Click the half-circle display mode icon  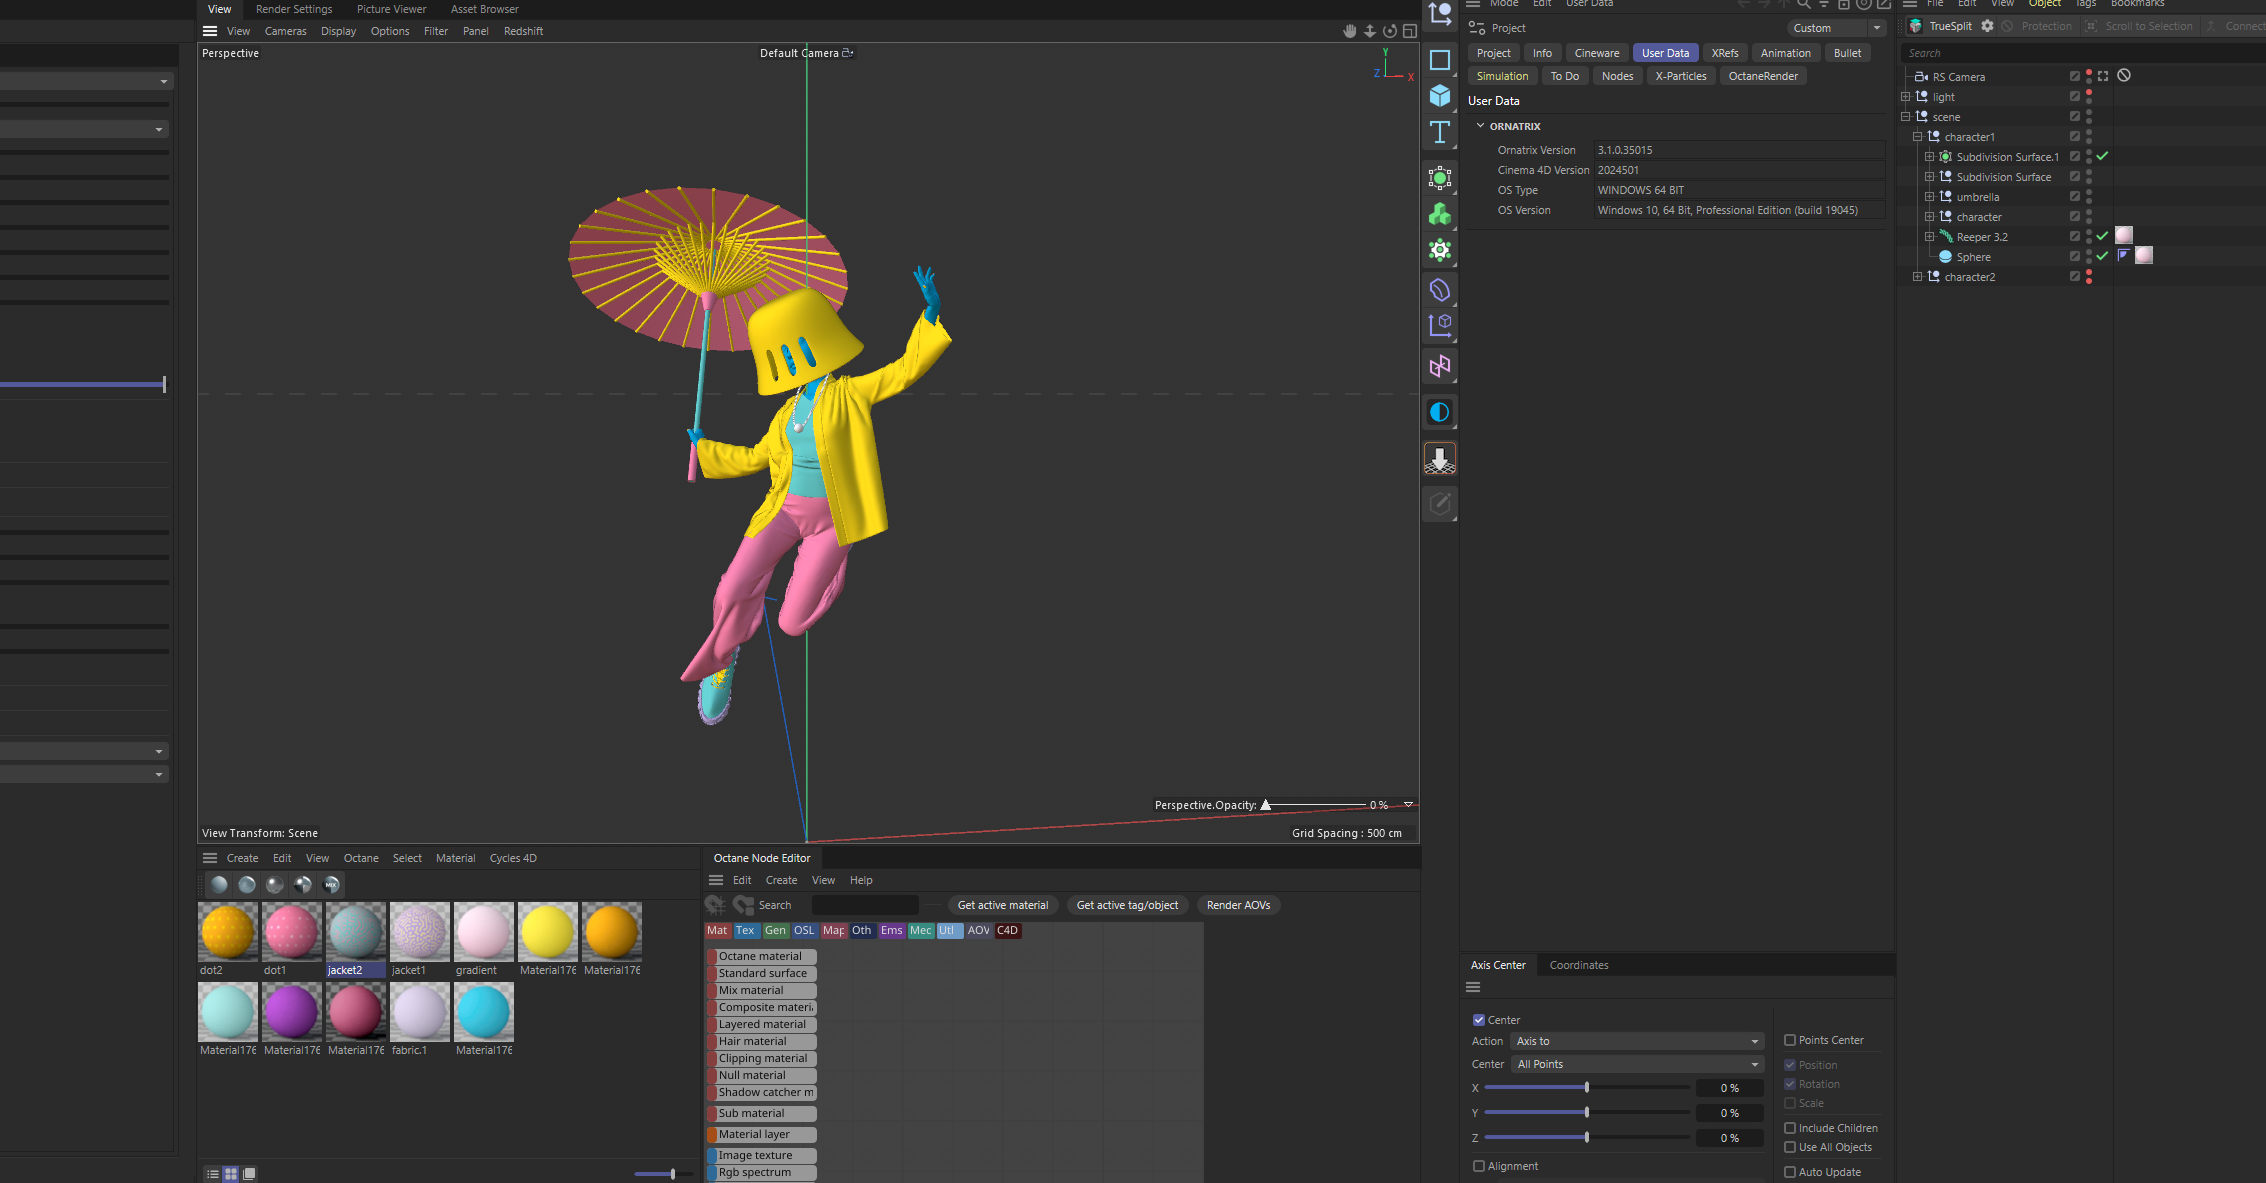[1439, 412]
